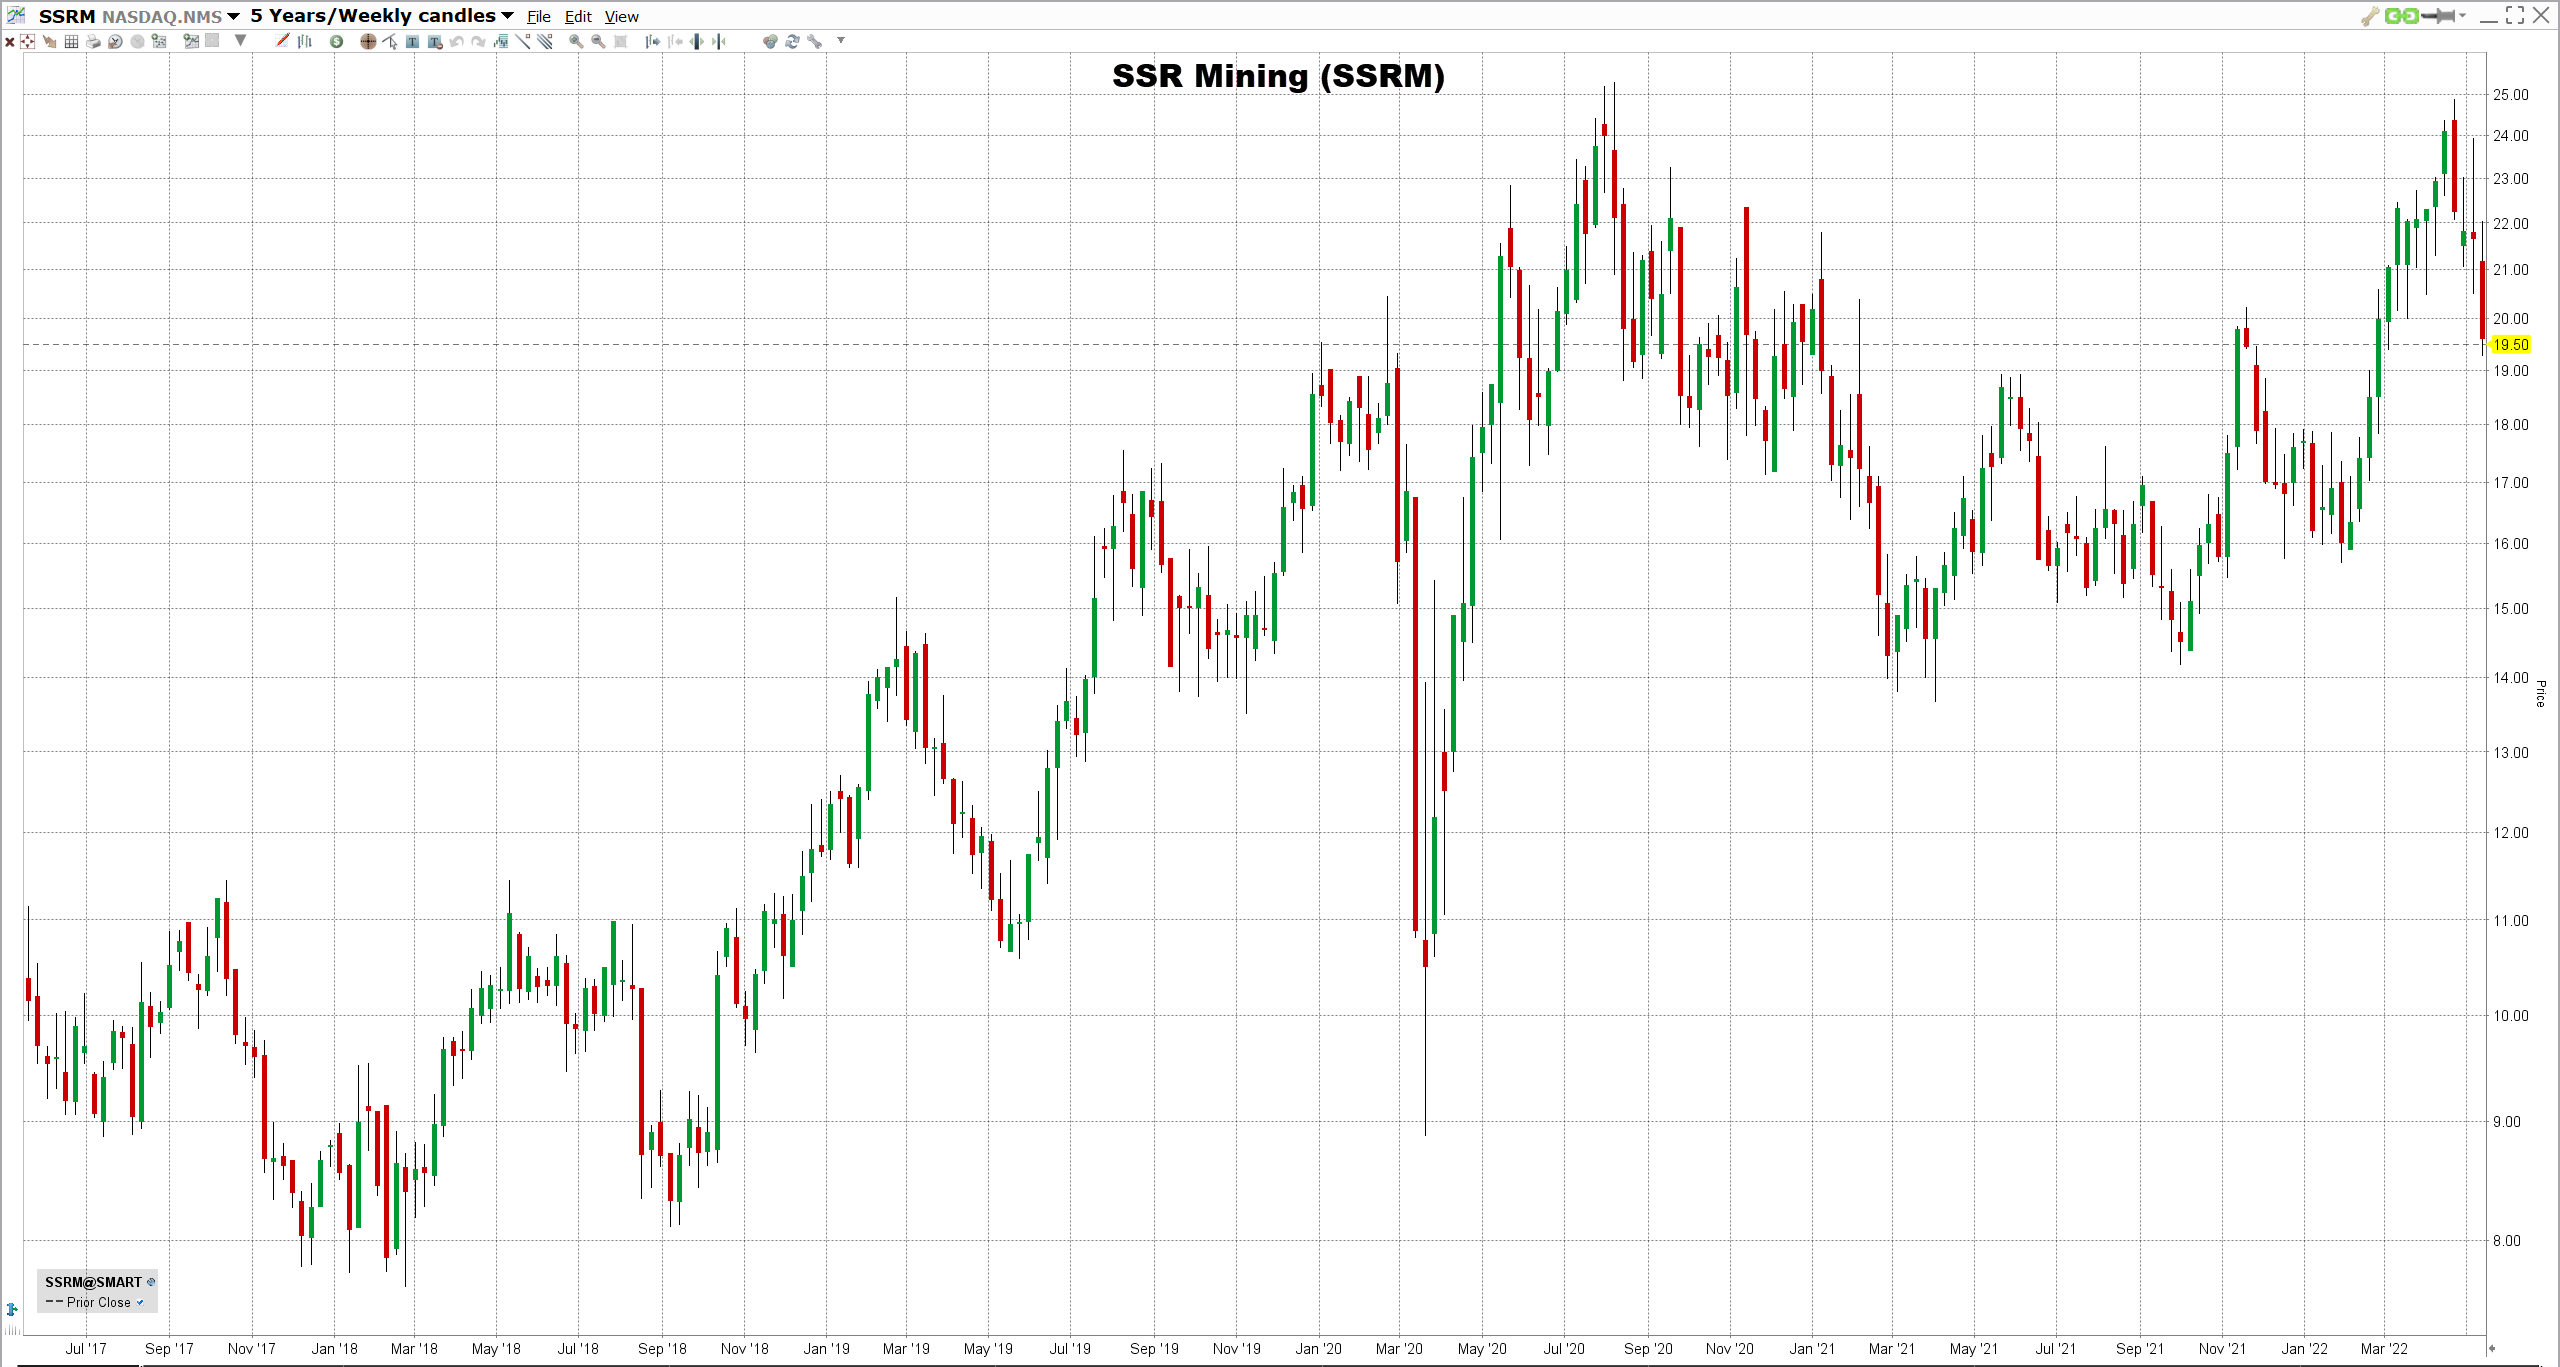
Task: Click the remove text annotation icon
Action: tap(435, 41)
